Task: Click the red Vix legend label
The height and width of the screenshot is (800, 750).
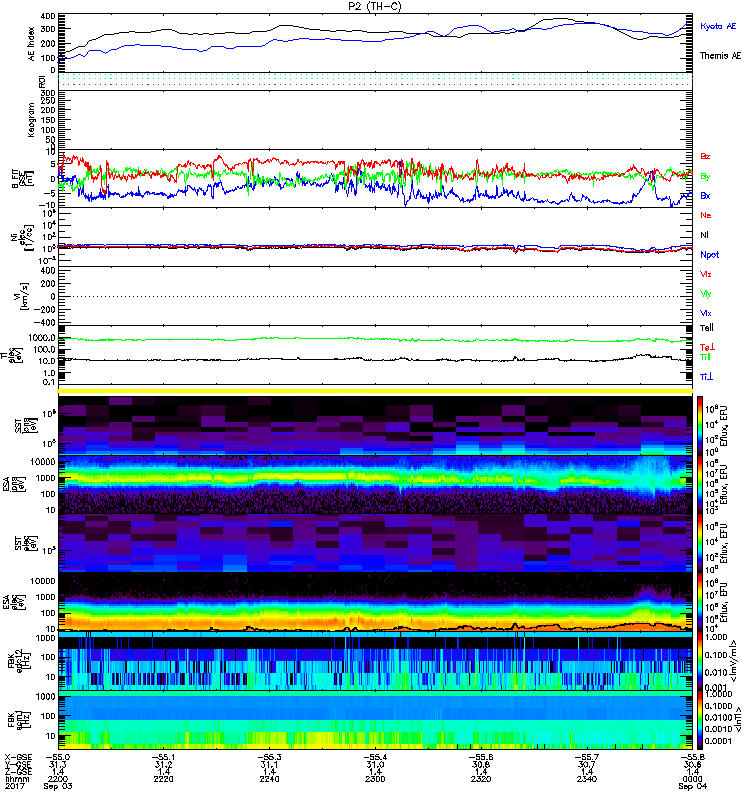Action: tap(706, 274)
